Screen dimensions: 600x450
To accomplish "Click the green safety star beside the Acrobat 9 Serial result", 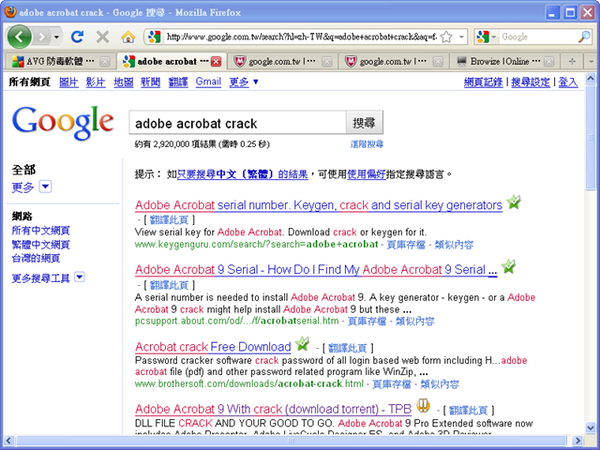I will (509, 266).
